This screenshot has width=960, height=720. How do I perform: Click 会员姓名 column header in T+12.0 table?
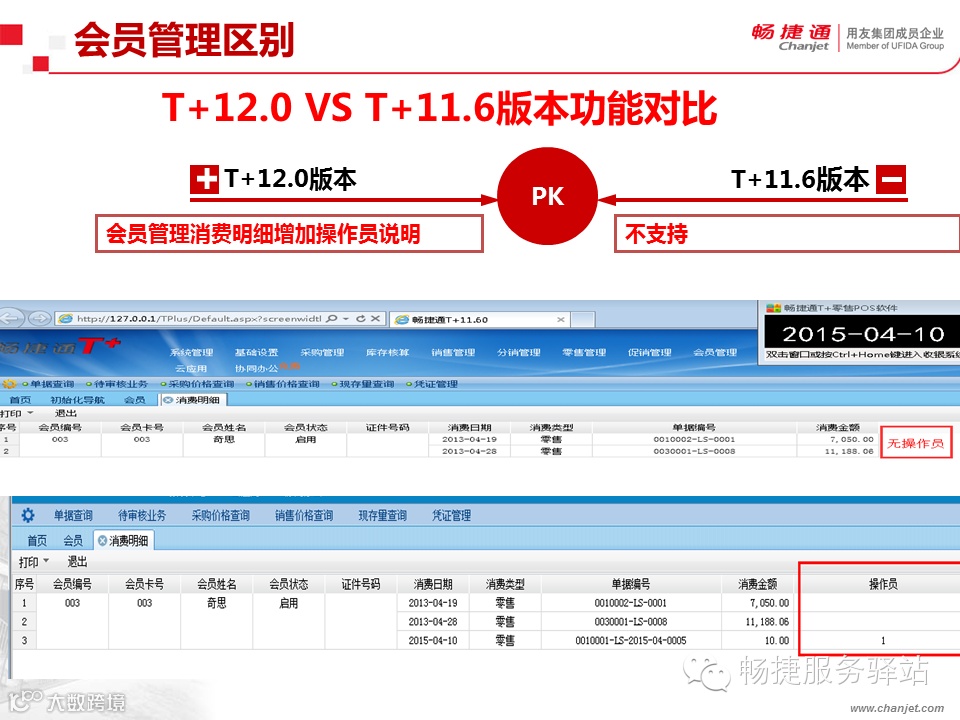216,584
